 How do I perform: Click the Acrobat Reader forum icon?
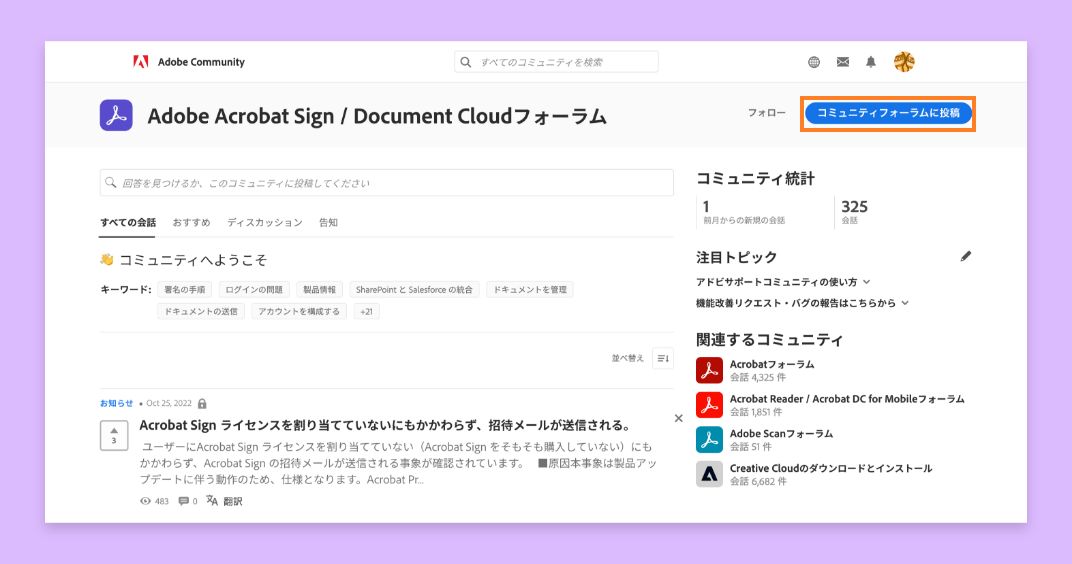point(709,405)
